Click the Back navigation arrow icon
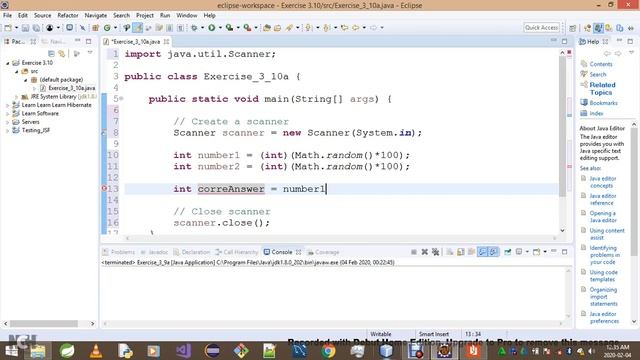 coord(356,28)
